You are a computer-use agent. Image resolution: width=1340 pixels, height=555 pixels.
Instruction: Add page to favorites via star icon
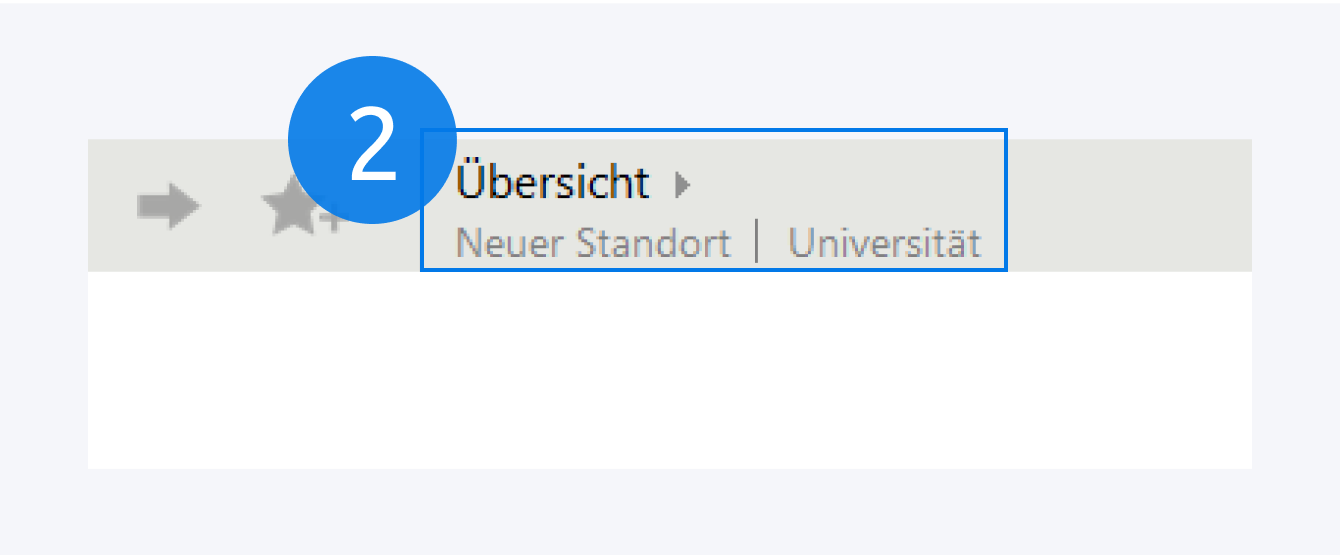coord(290,208)
